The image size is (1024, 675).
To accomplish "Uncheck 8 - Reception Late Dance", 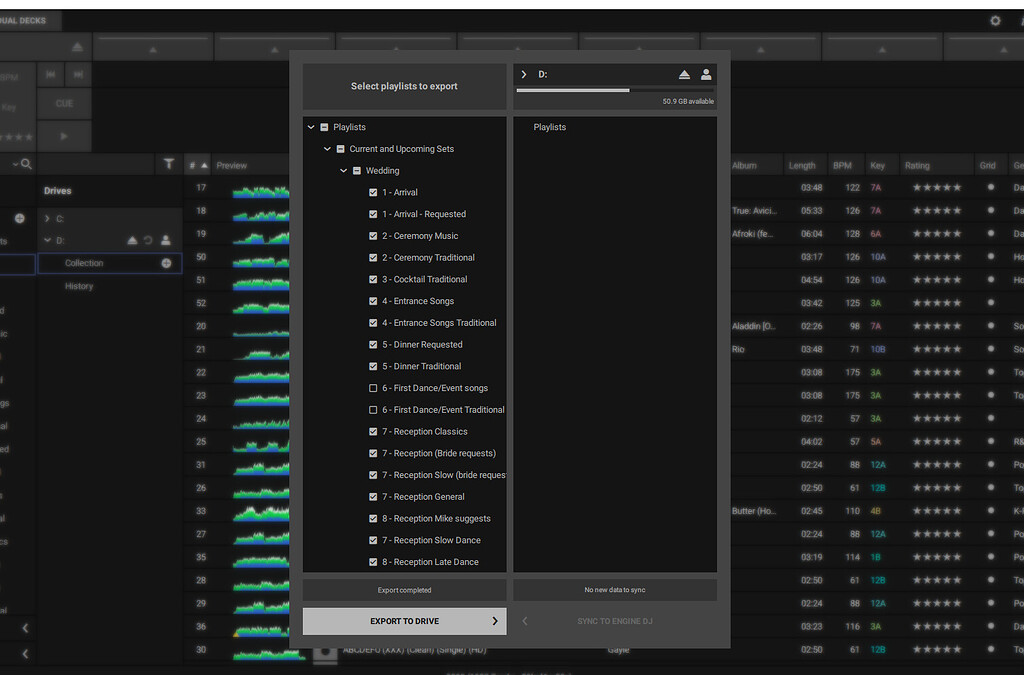I will pyautogui.click(x=373, y=561).
